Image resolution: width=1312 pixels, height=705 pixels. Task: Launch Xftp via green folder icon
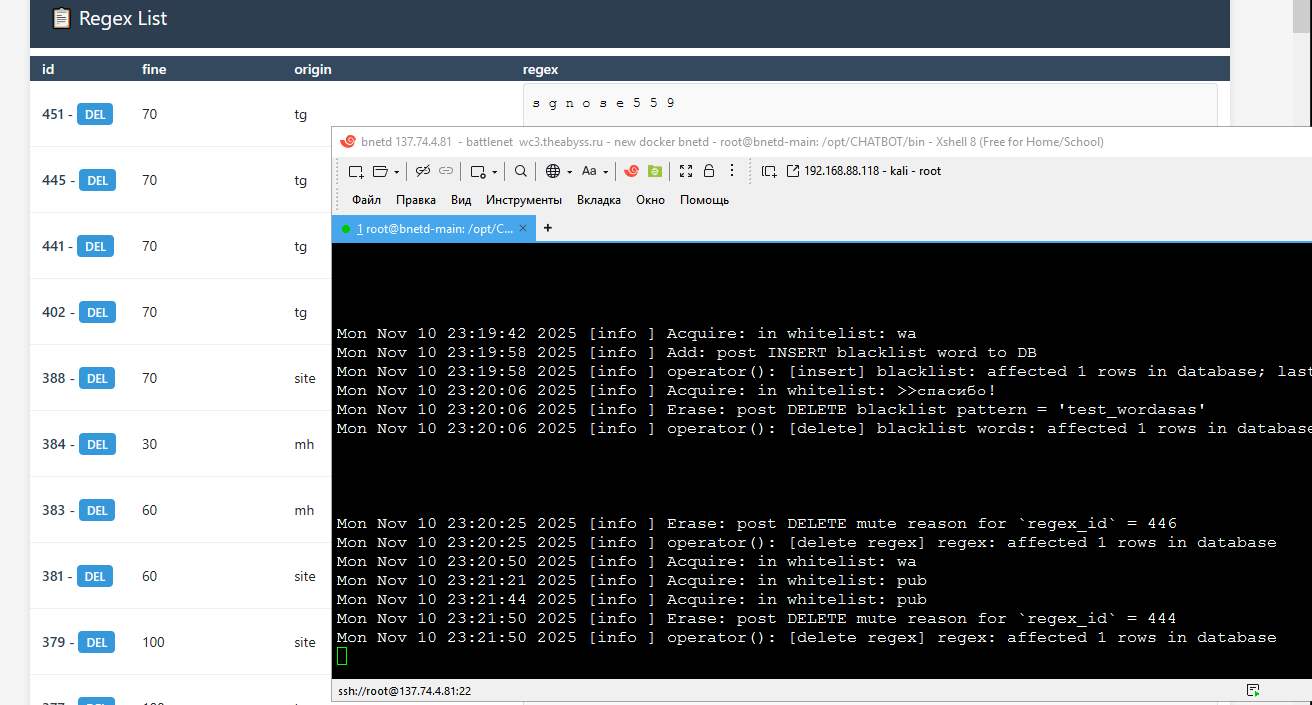[x=654, y=171]
